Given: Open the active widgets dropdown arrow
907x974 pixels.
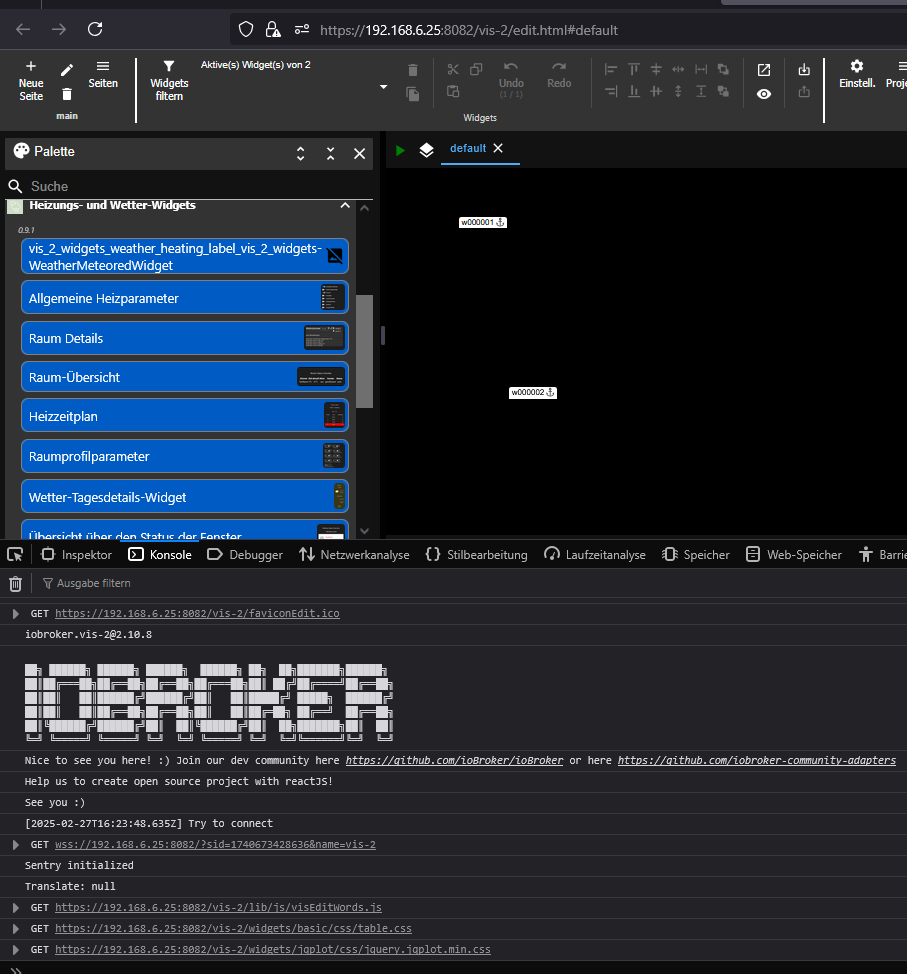Looking at the screenshot, I should [383, 88].
